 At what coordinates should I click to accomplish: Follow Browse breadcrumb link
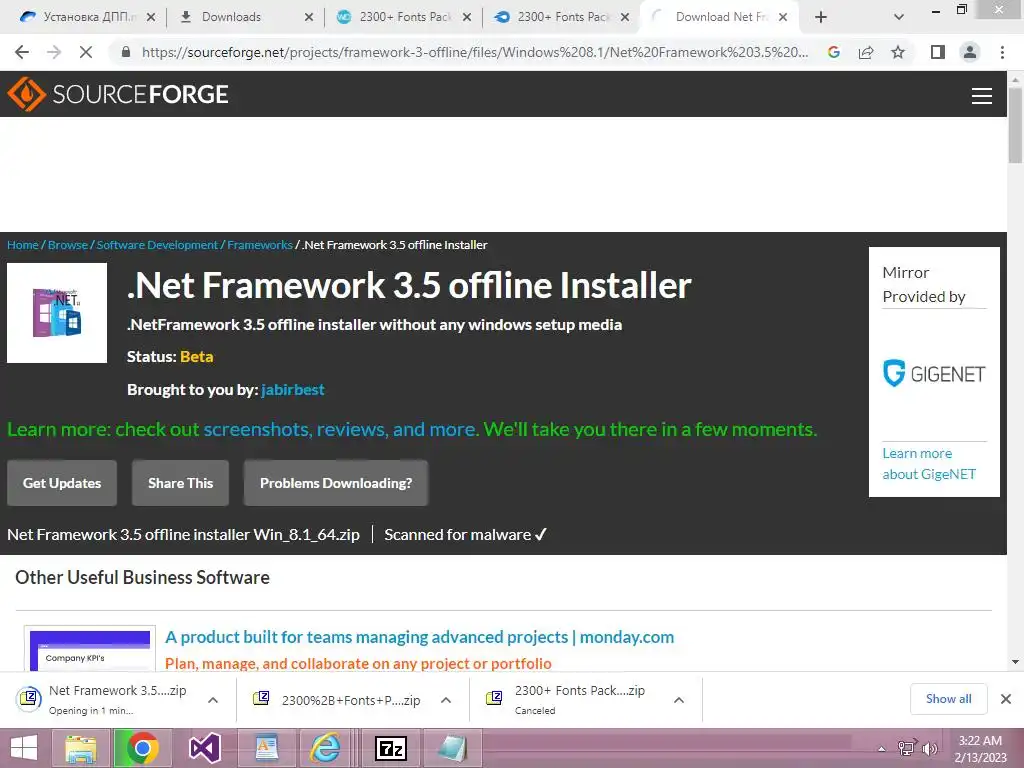coord(68,245)
